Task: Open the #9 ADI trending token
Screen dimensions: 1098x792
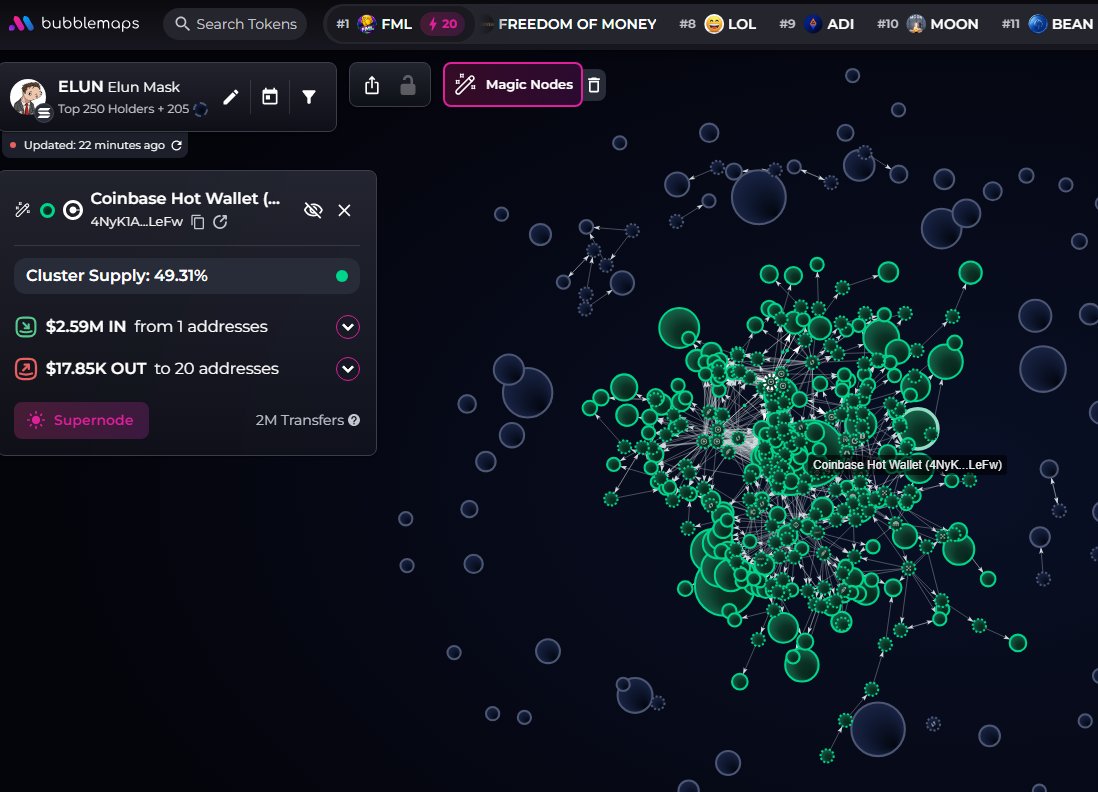Action: click(816, 24)
